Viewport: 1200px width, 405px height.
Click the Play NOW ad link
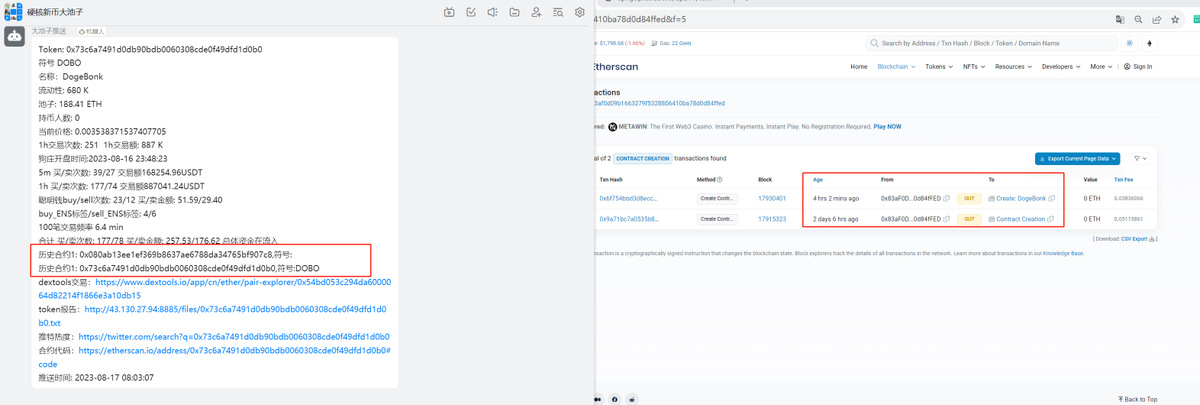tap(887, 127)
